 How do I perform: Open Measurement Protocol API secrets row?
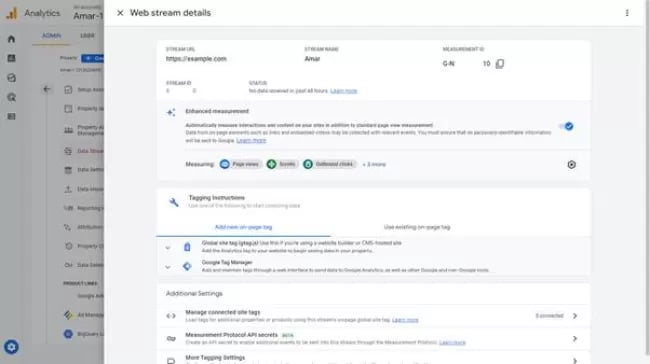[374, 339]
